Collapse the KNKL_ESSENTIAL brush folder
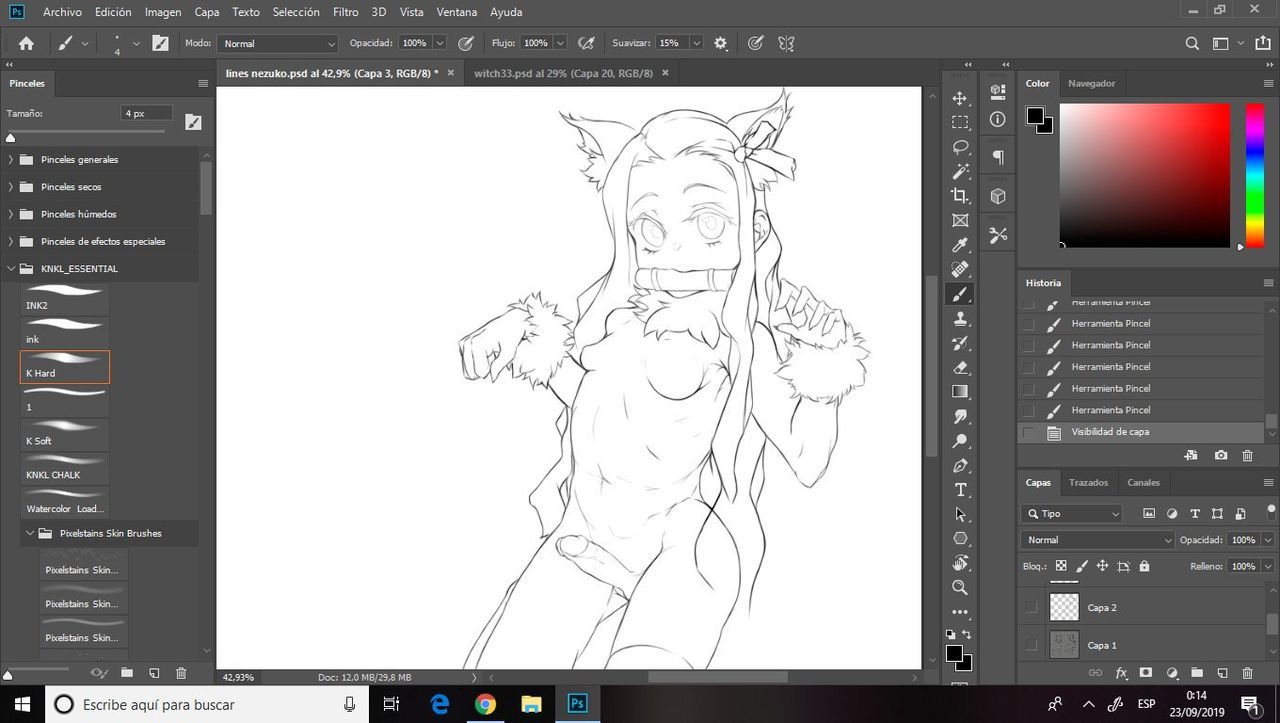This screenshot has width=1280, height=723. pos(11,268)
